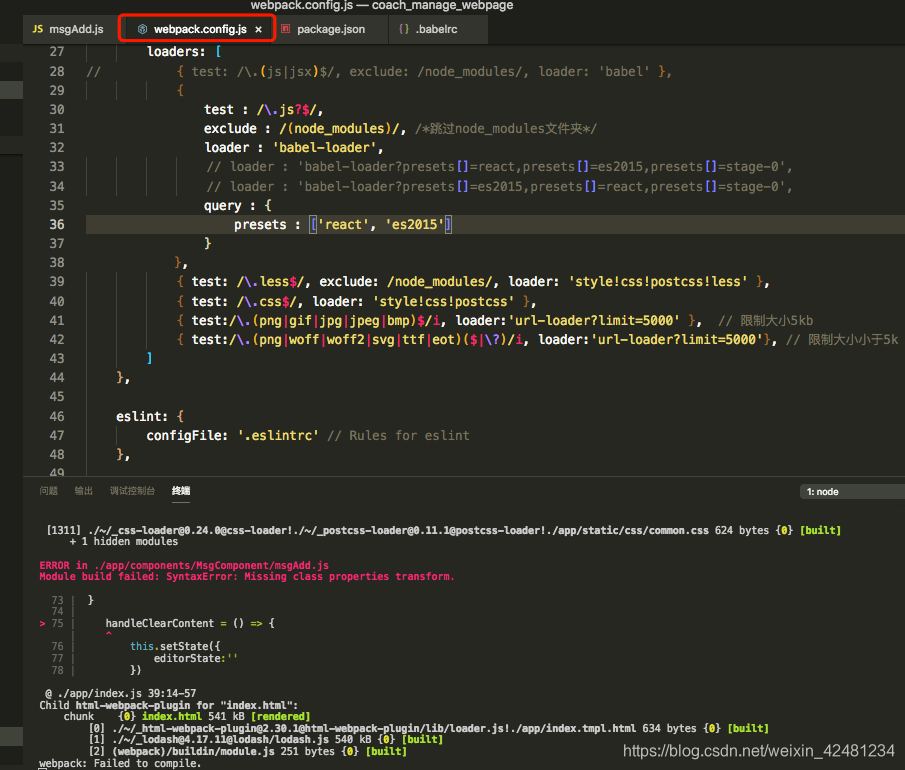Click the JS file icon on msgAdd.js tab

pyautogui.click(x=38, y=29)
